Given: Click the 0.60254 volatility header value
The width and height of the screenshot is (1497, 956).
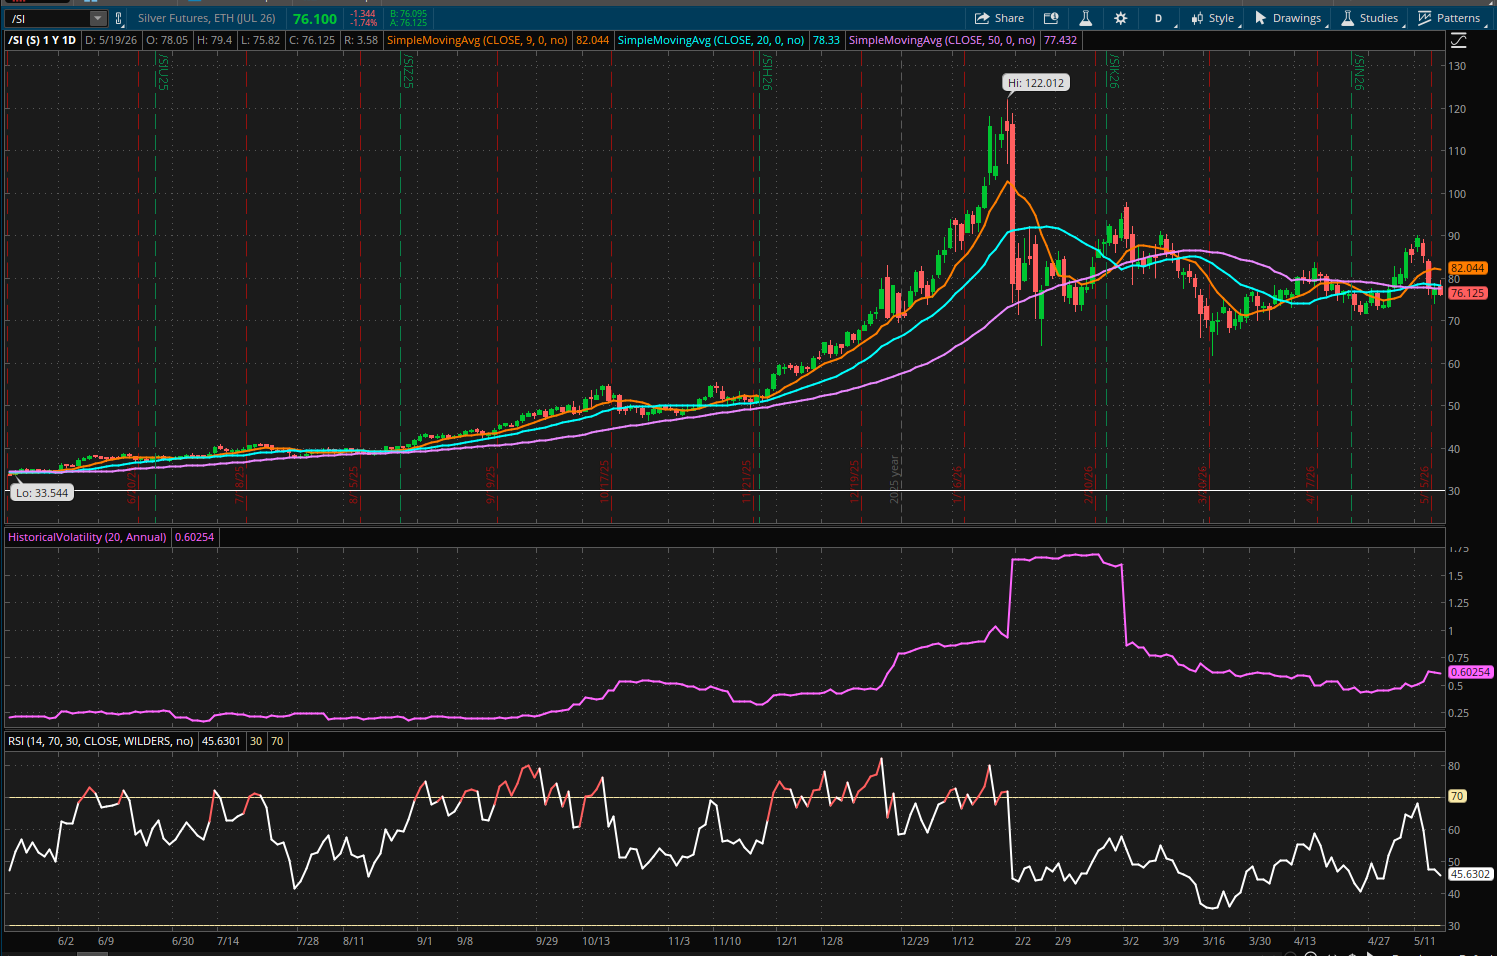Looking at the screenshot, I should [x=194, y=537].
